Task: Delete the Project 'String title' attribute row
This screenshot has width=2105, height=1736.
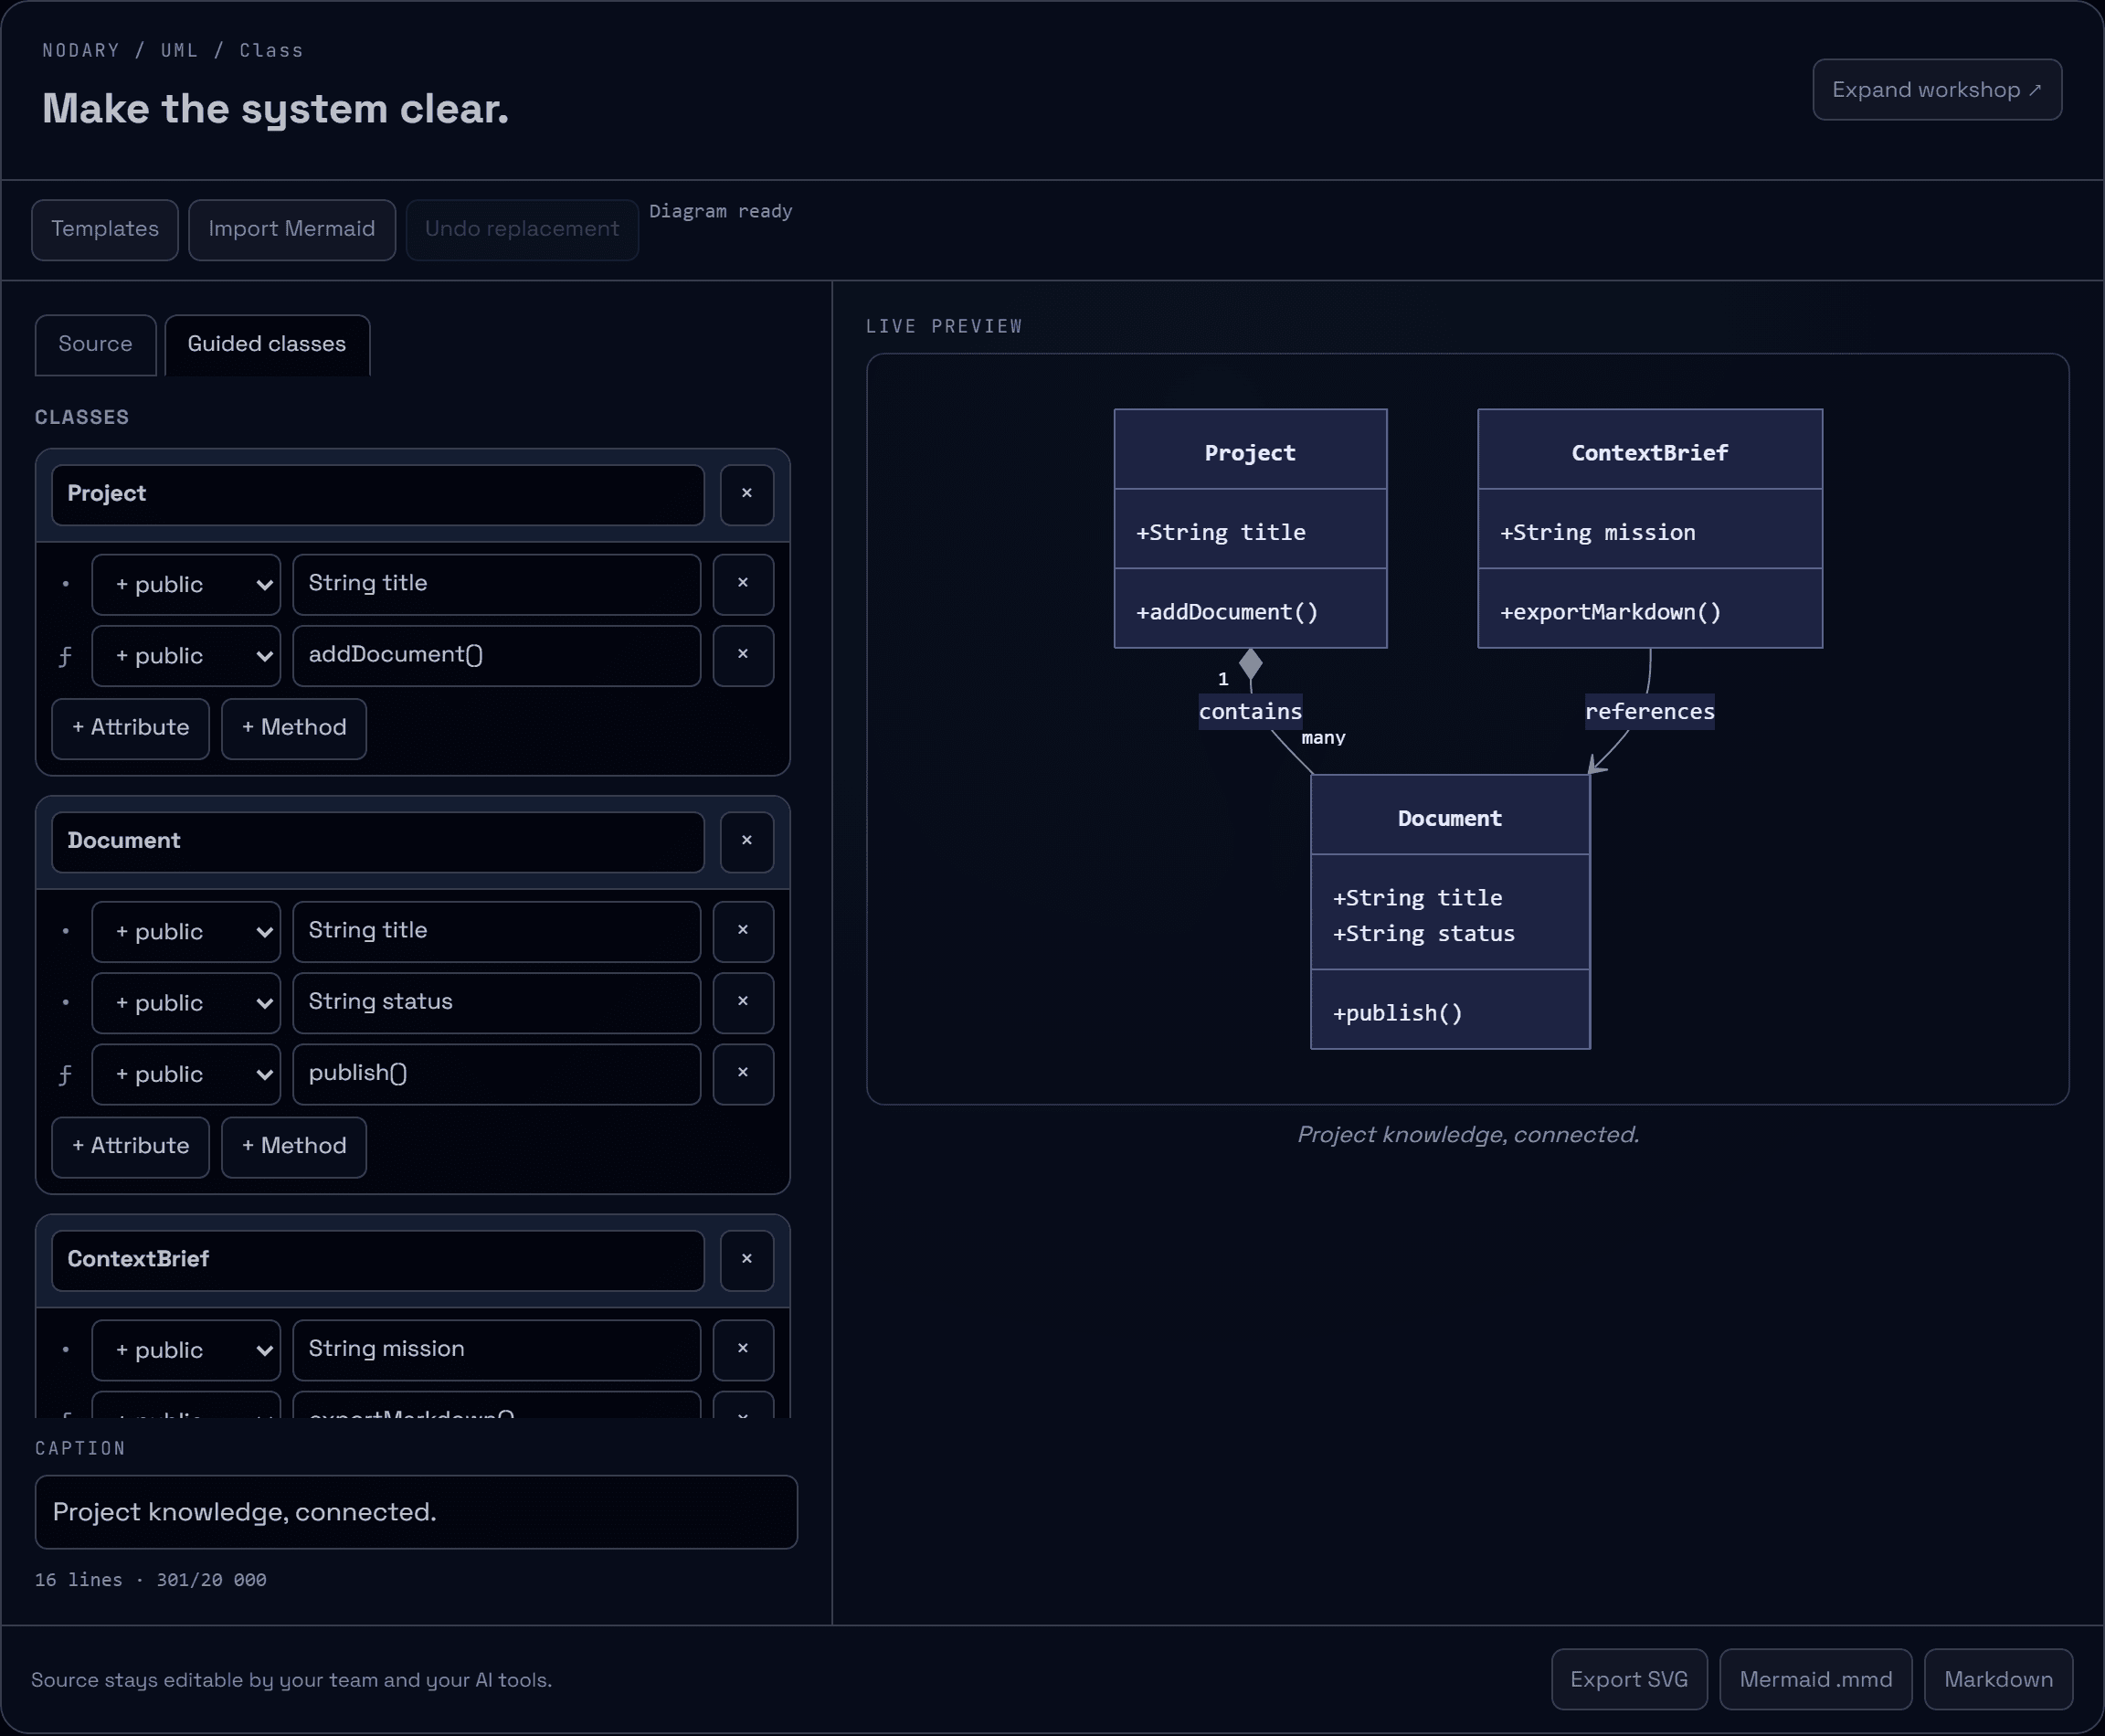Action: 743,584
